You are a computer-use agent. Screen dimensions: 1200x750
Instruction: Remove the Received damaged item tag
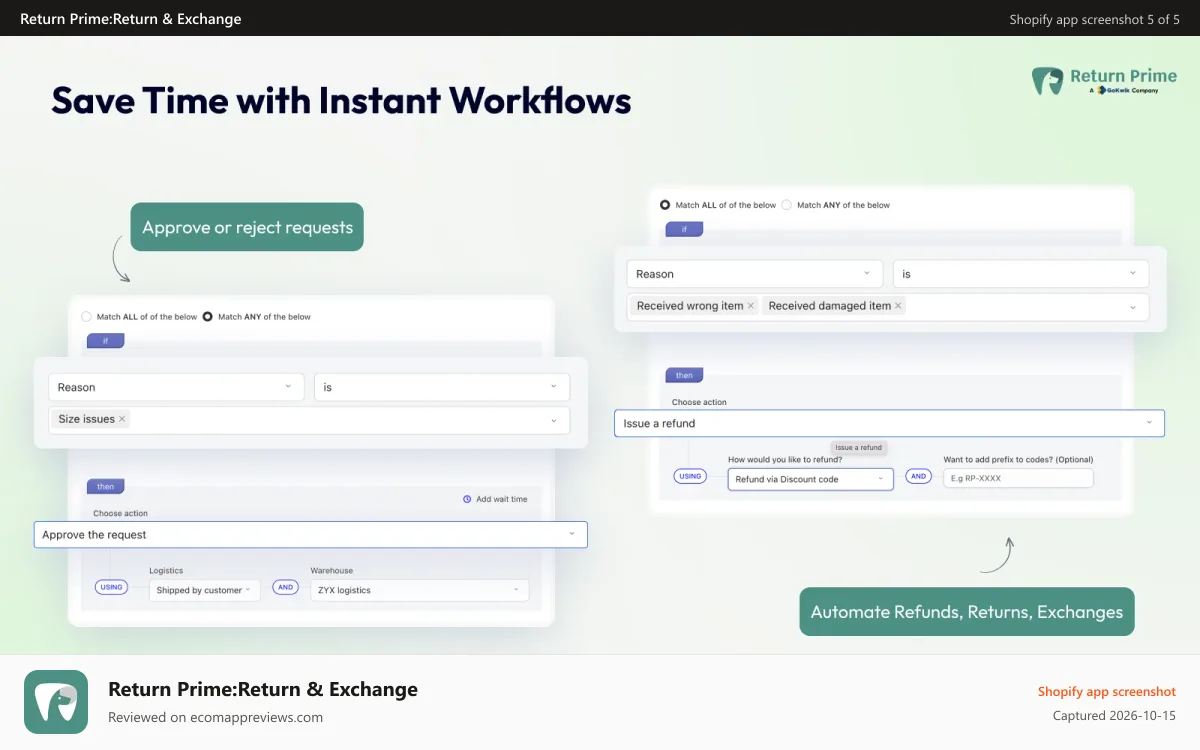898,306
